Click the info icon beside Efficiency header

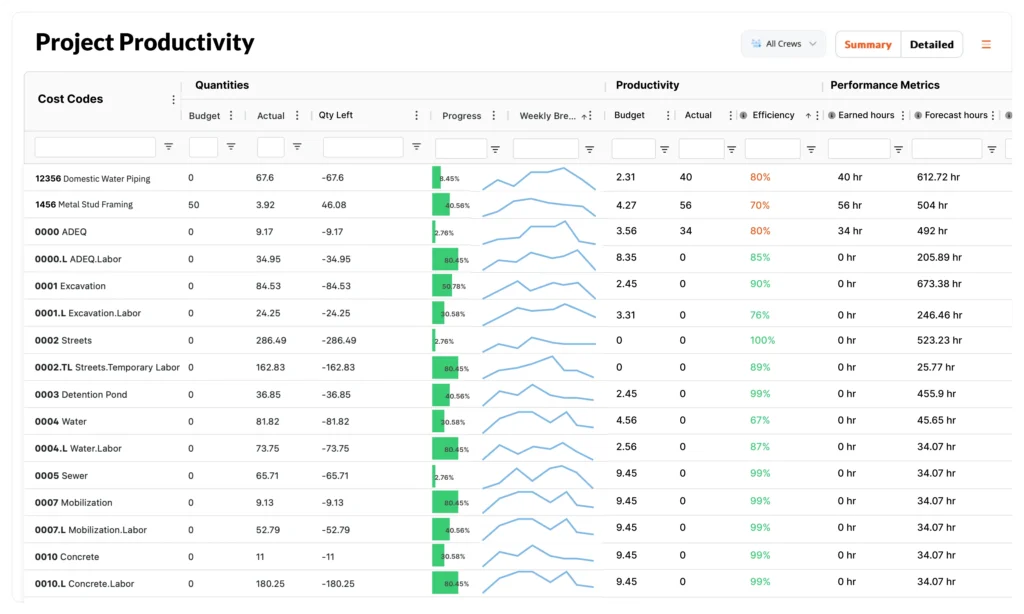pyautogui.click(x=742, y=115)
